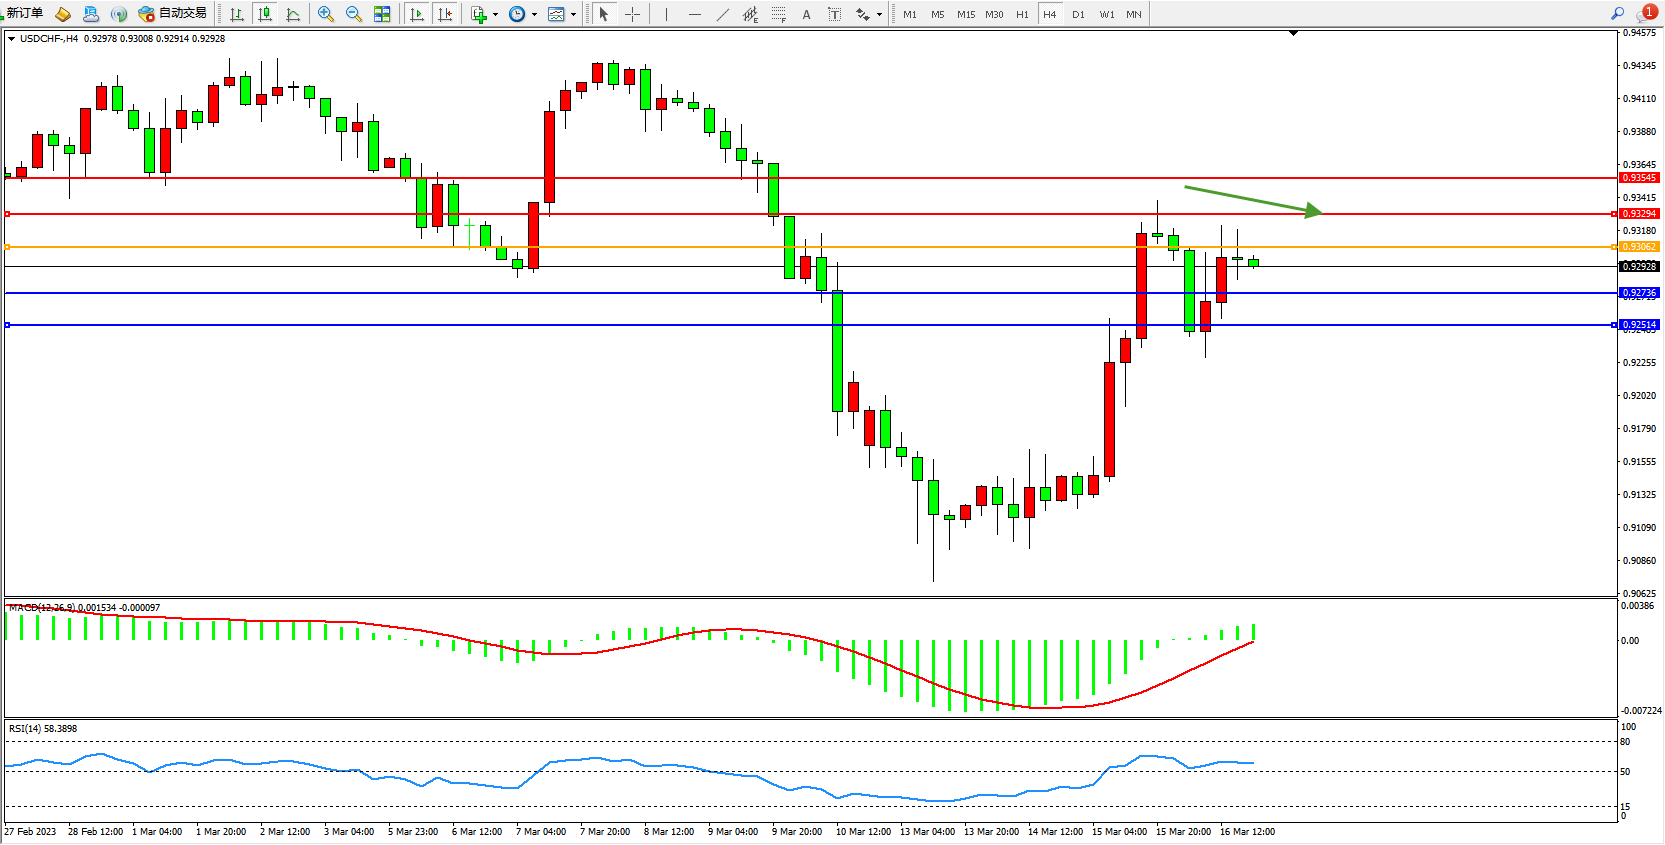Toggle chart auto scroll

coord(417,14)
